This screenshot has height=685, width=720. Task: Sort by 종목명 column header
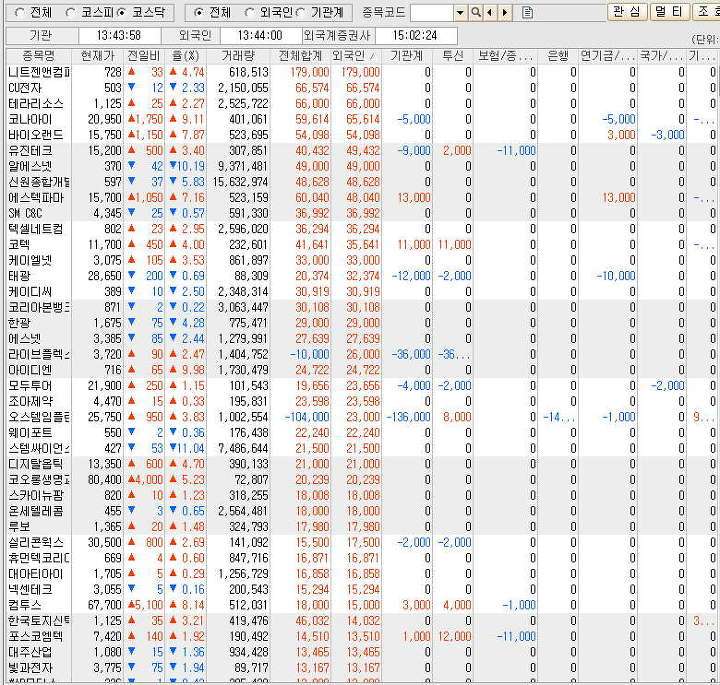[38, 56]
